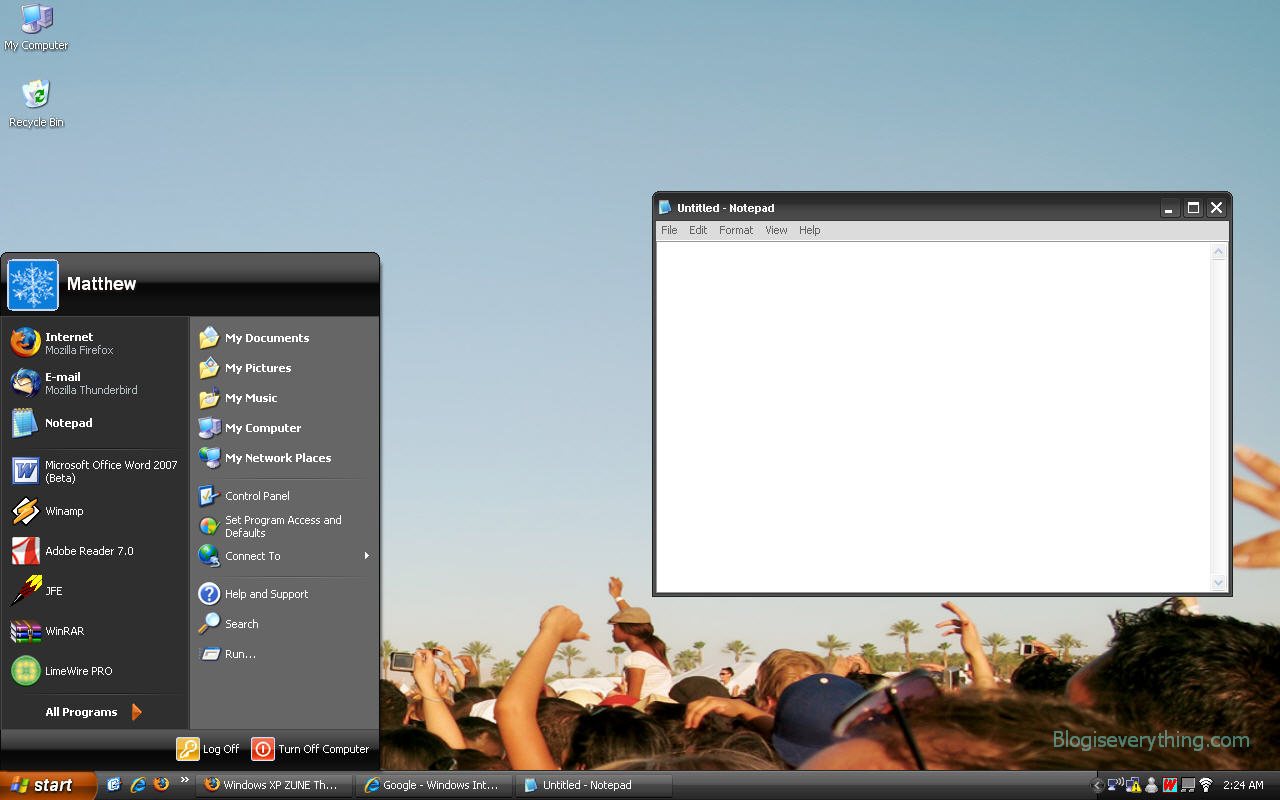
Task: Click the 2:24 AM taskbar clock
Action: [1243, 785]
